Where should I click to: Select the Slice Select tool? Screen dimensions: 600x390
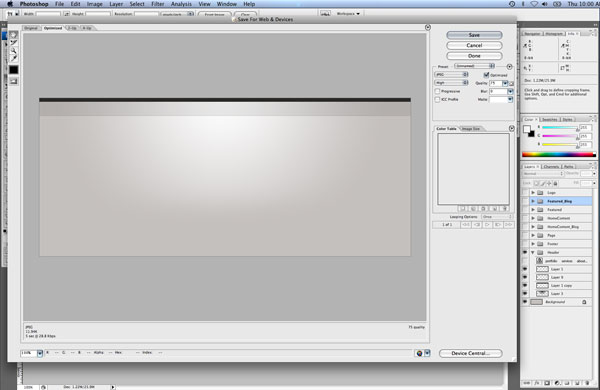13,42
